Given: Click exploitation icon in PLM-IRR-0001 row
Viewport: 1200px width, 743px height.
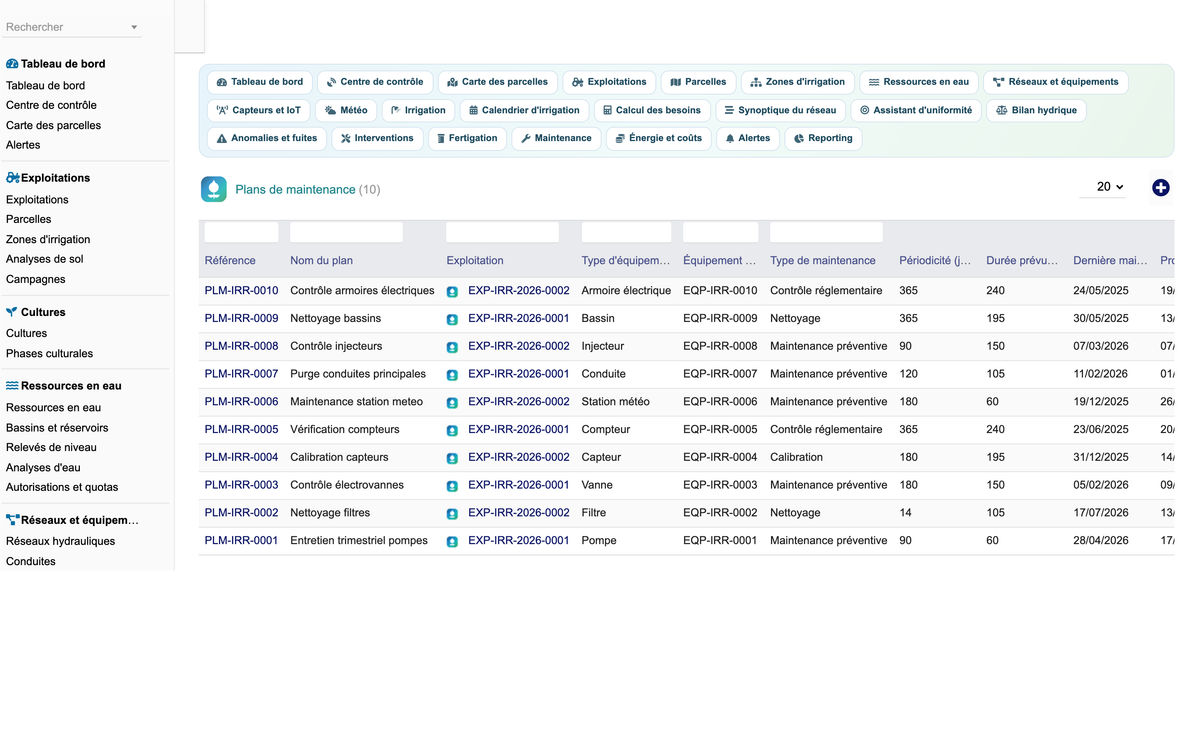Looking at the screenshot, I should (452, 541).
